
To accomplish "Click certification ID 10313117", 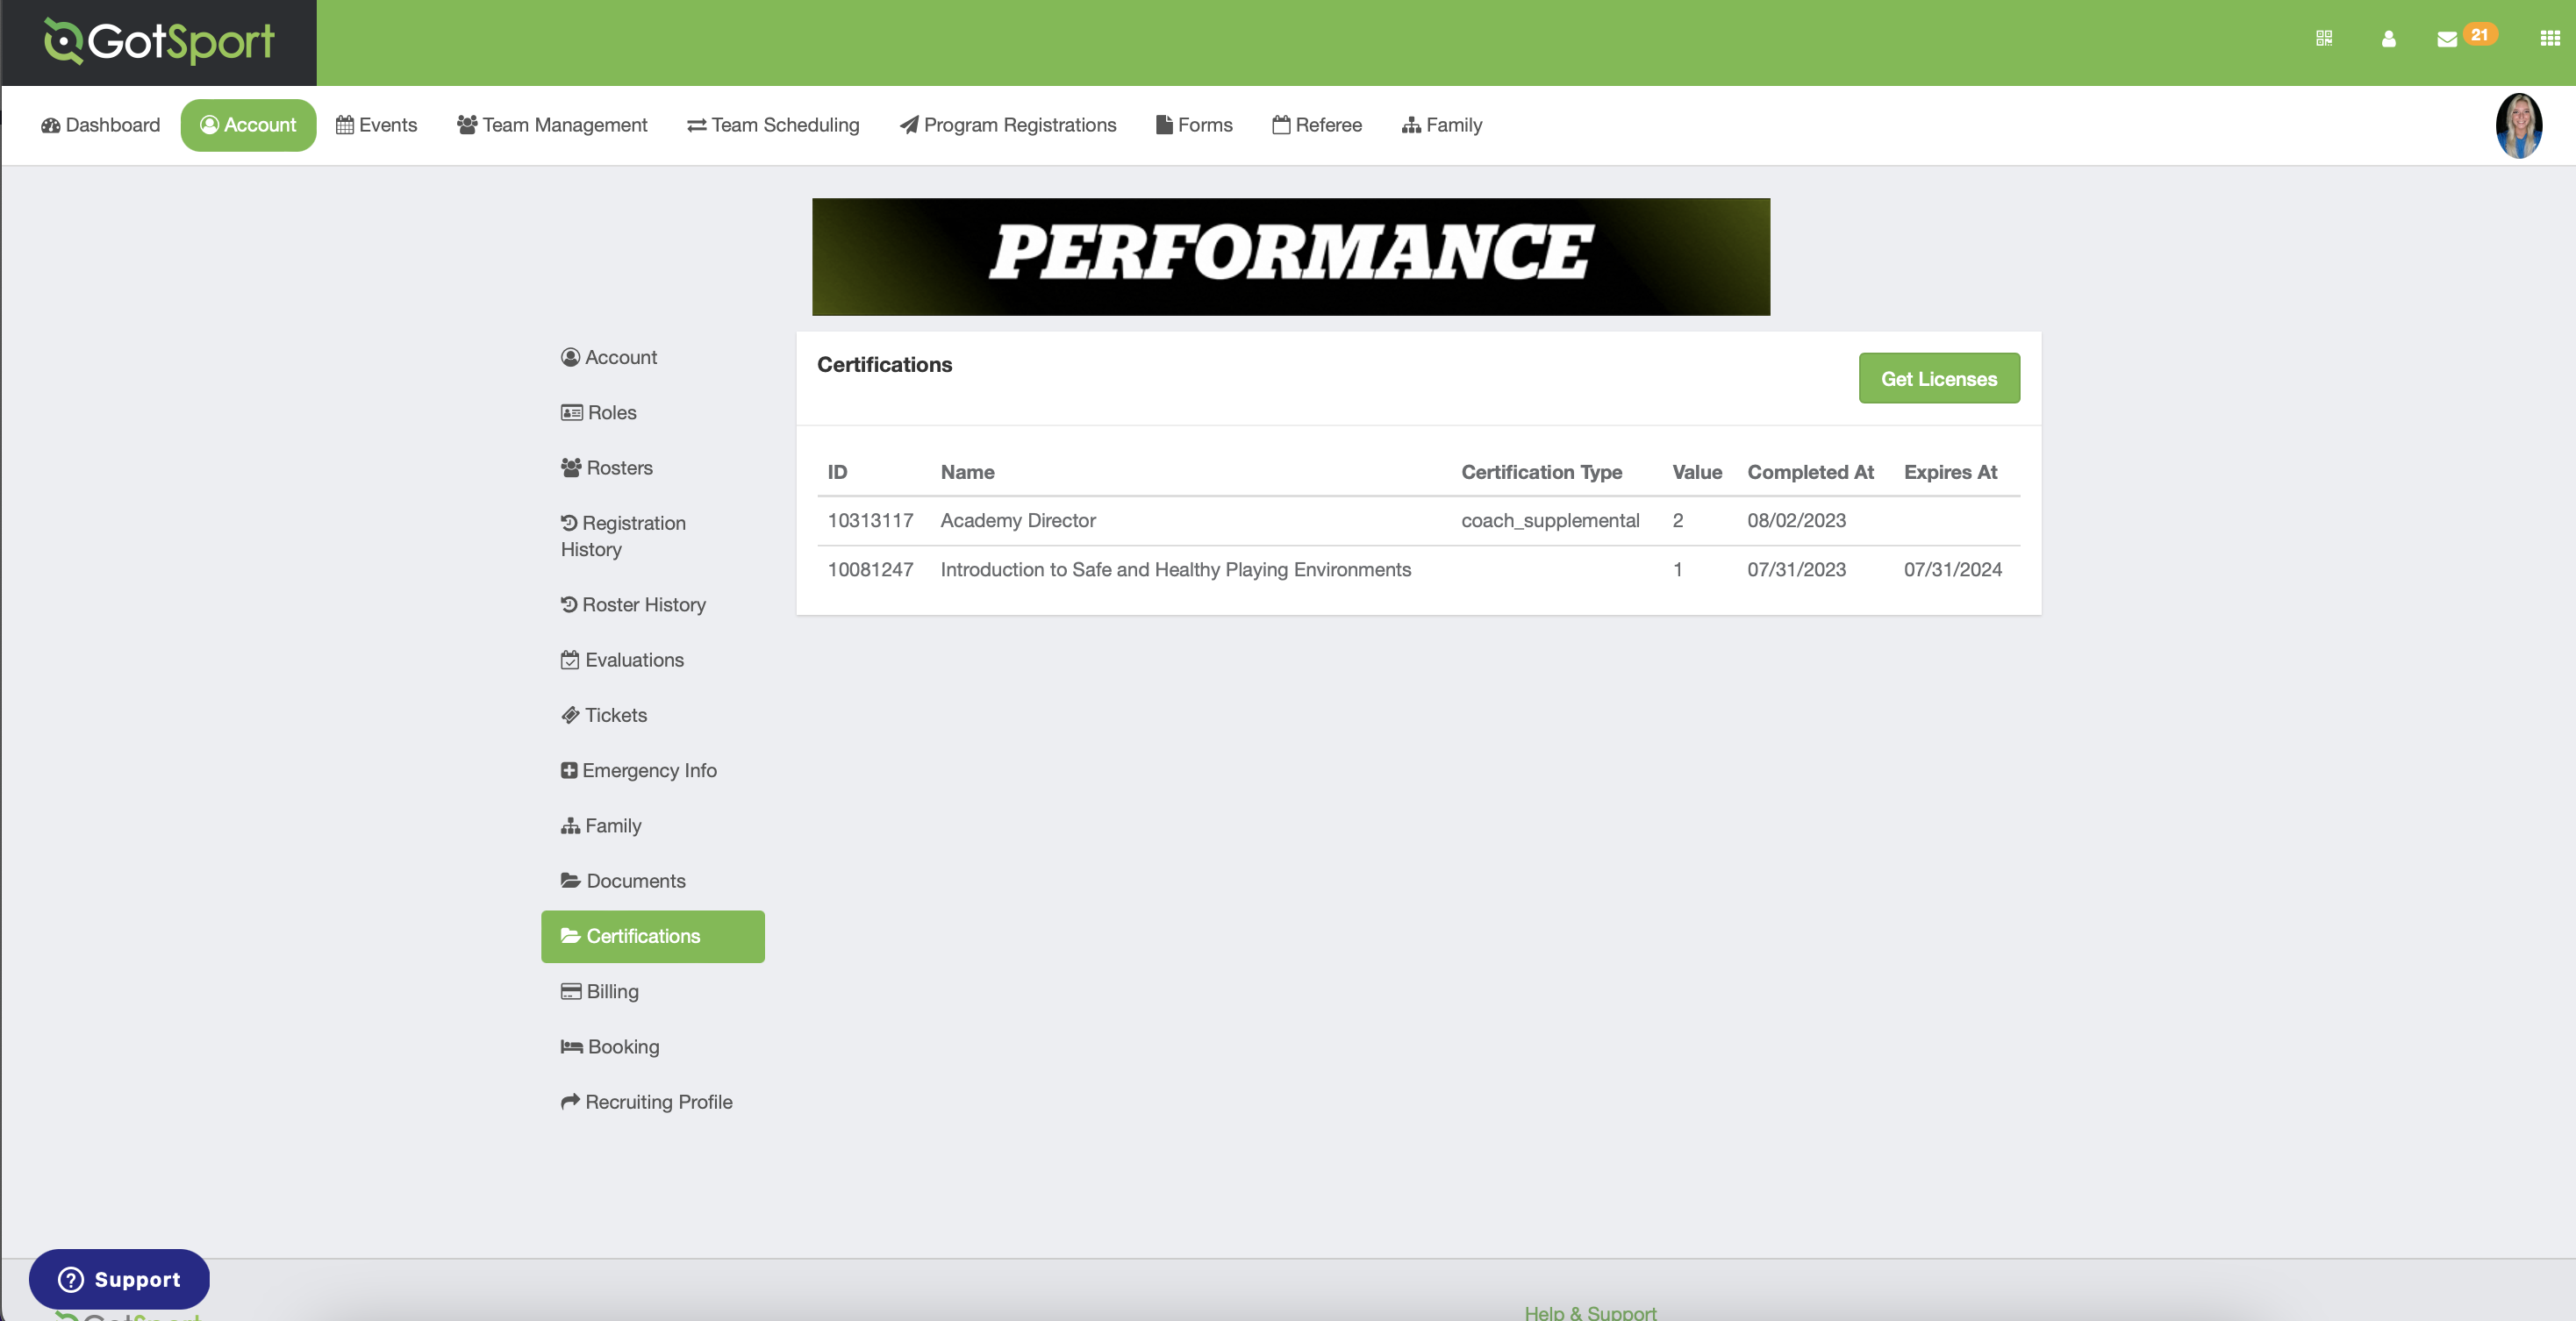I will (870, 520).
